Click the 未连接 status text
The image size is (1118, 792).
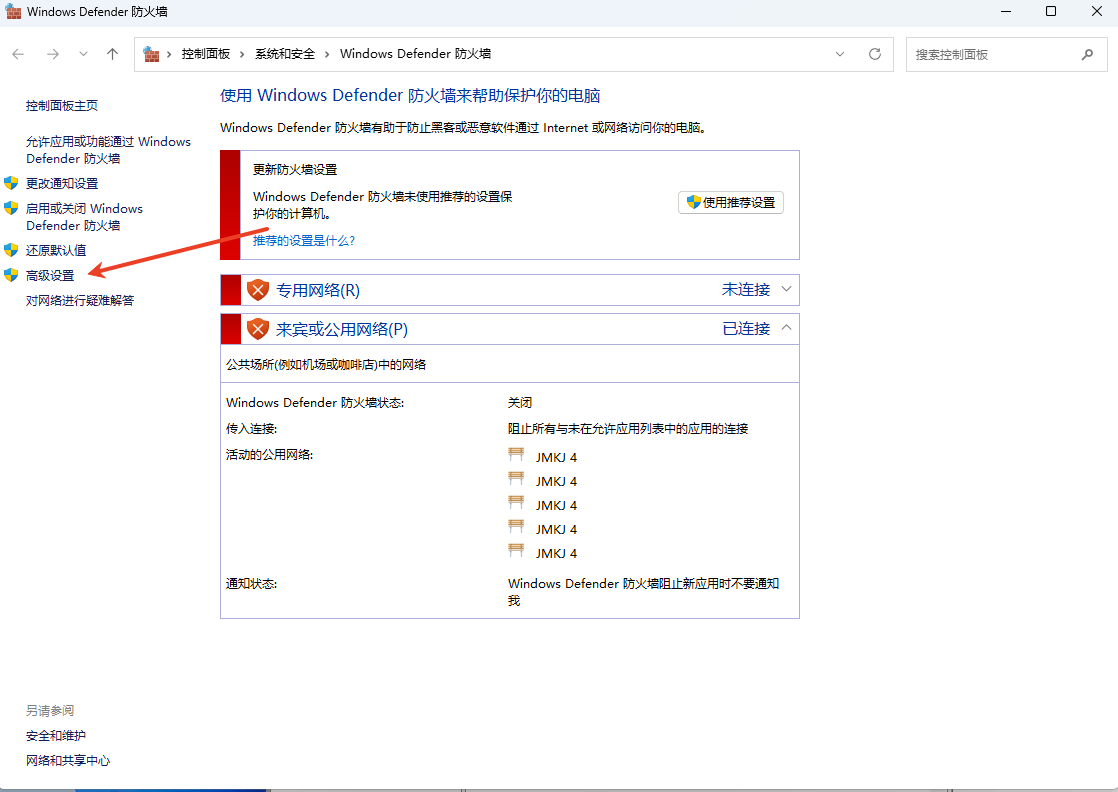(746, 289)
